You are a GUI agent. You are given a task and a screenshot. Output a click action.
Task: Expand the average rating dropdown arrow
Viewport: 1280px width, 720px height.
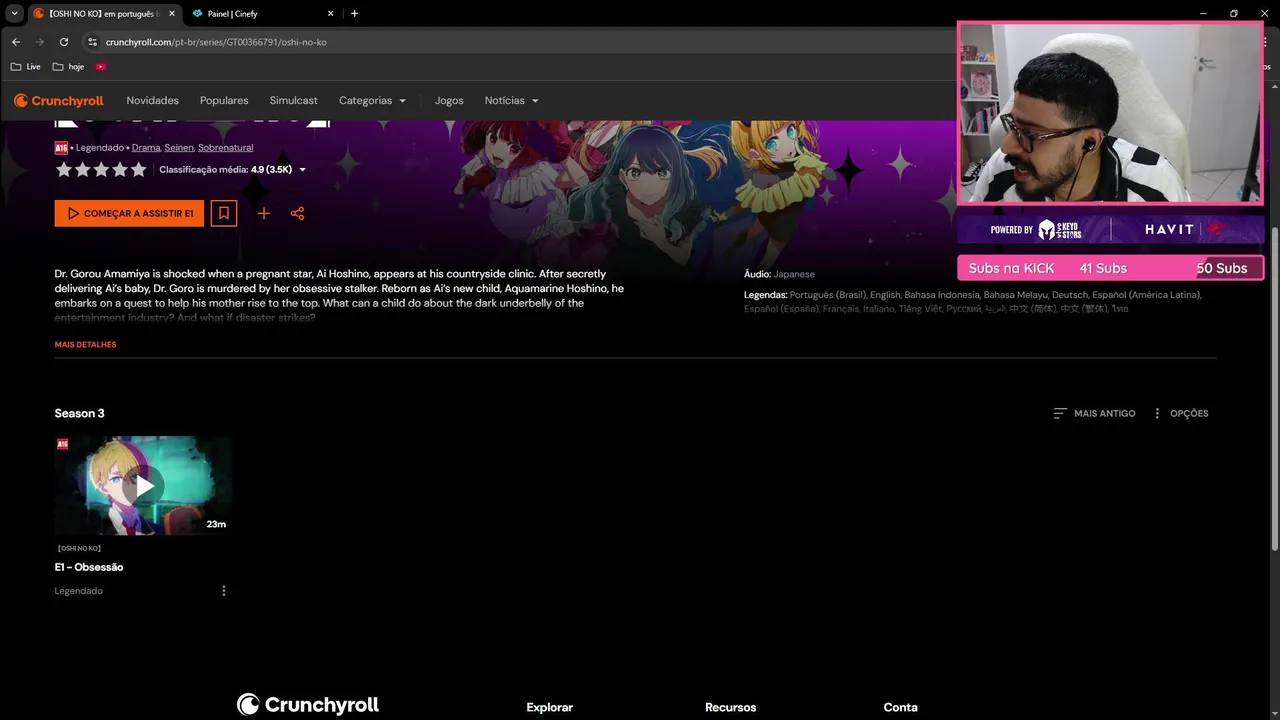point(303,170)
